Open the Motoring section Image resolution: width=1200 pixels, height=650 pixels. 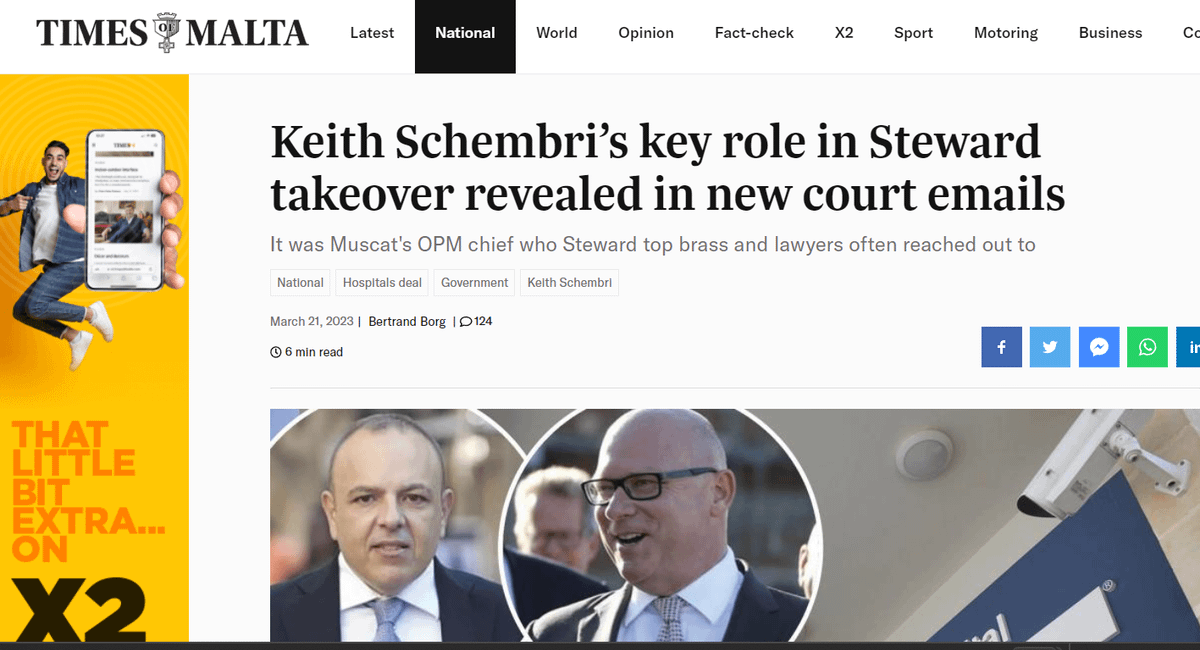(x=1006, y=33)
